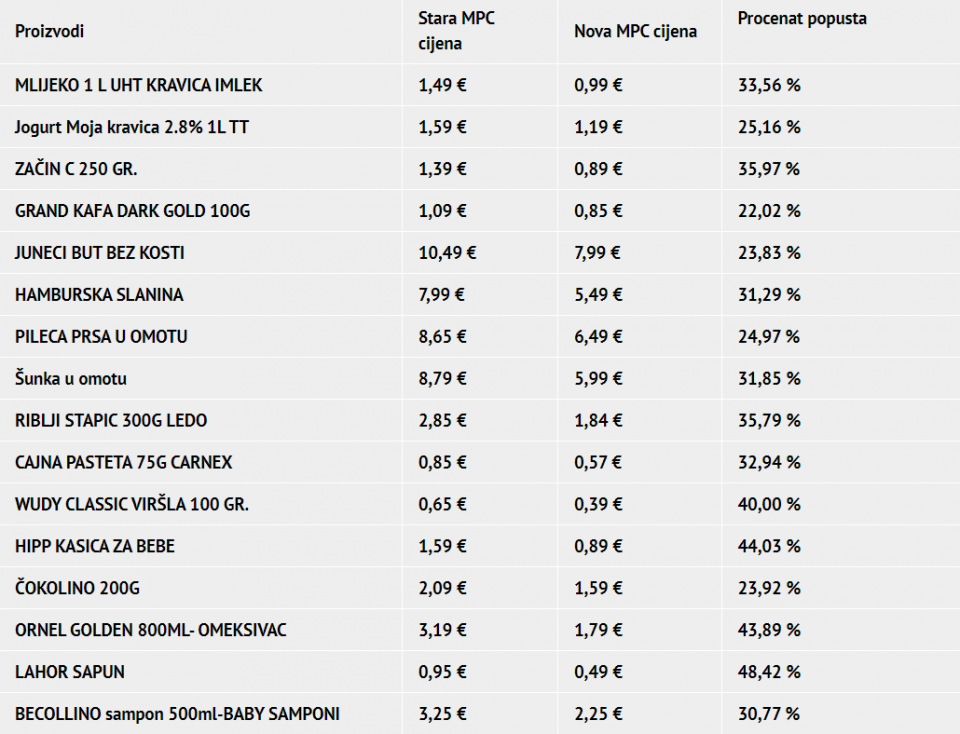
Task: Select HAMBURSKA SLANINA product
Action: click(x=99, y=296)
